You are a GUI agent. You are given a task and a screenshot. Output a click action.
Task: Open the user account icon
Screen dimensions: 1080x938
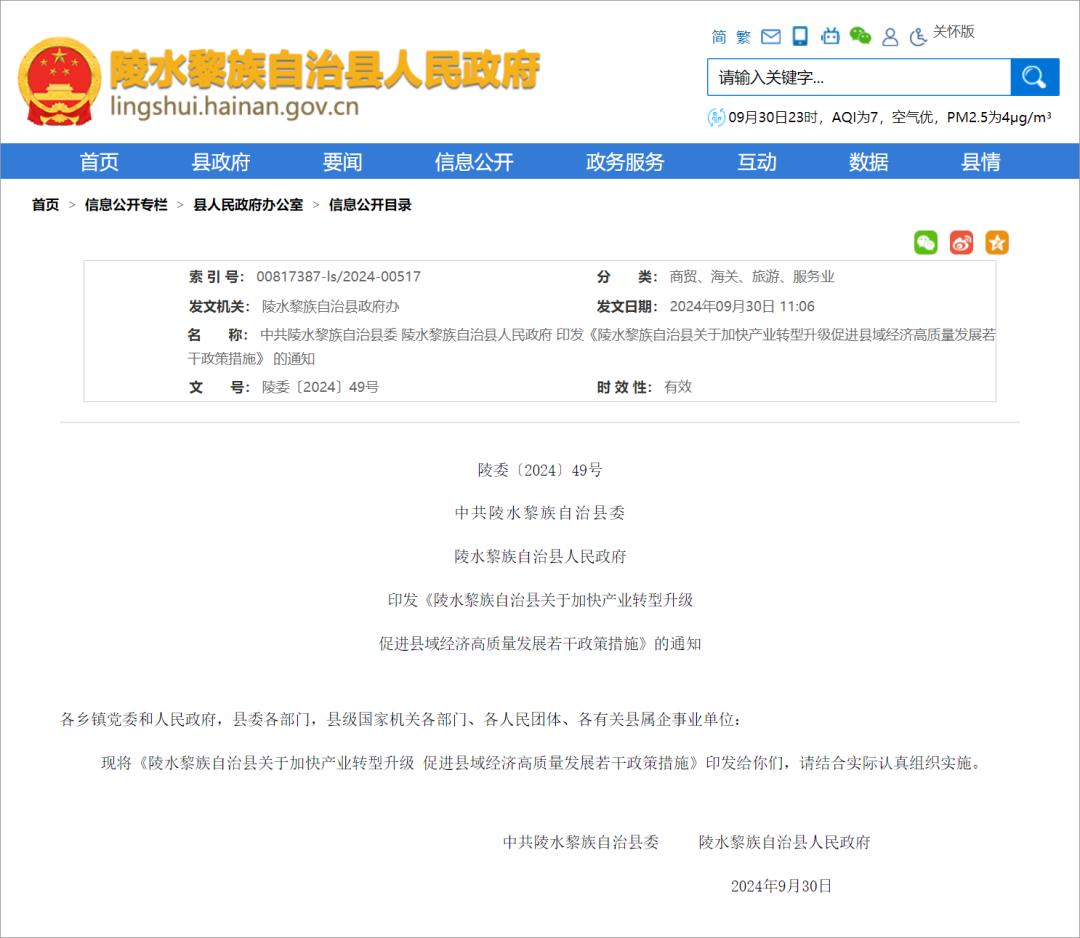(890, 37)
